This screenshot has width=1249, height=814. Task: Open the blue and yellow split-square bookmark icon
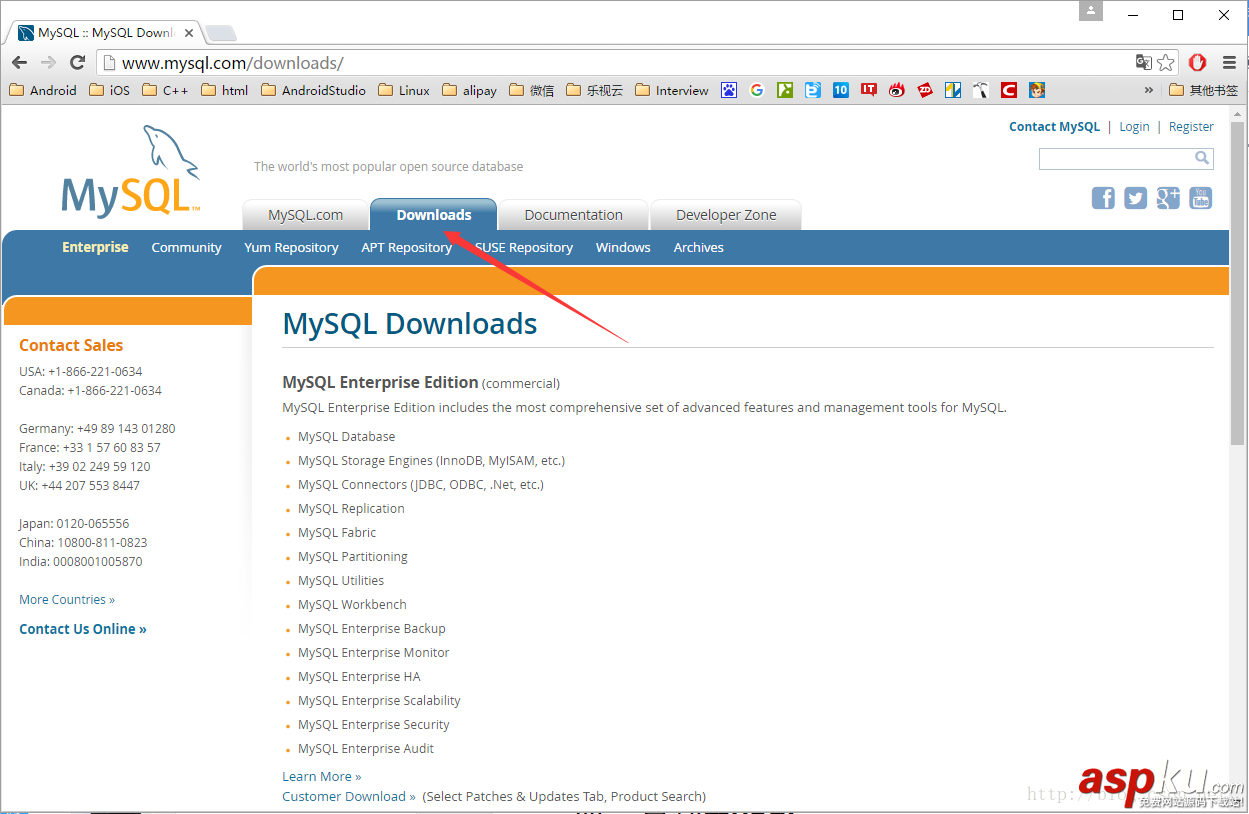point(953,90)
